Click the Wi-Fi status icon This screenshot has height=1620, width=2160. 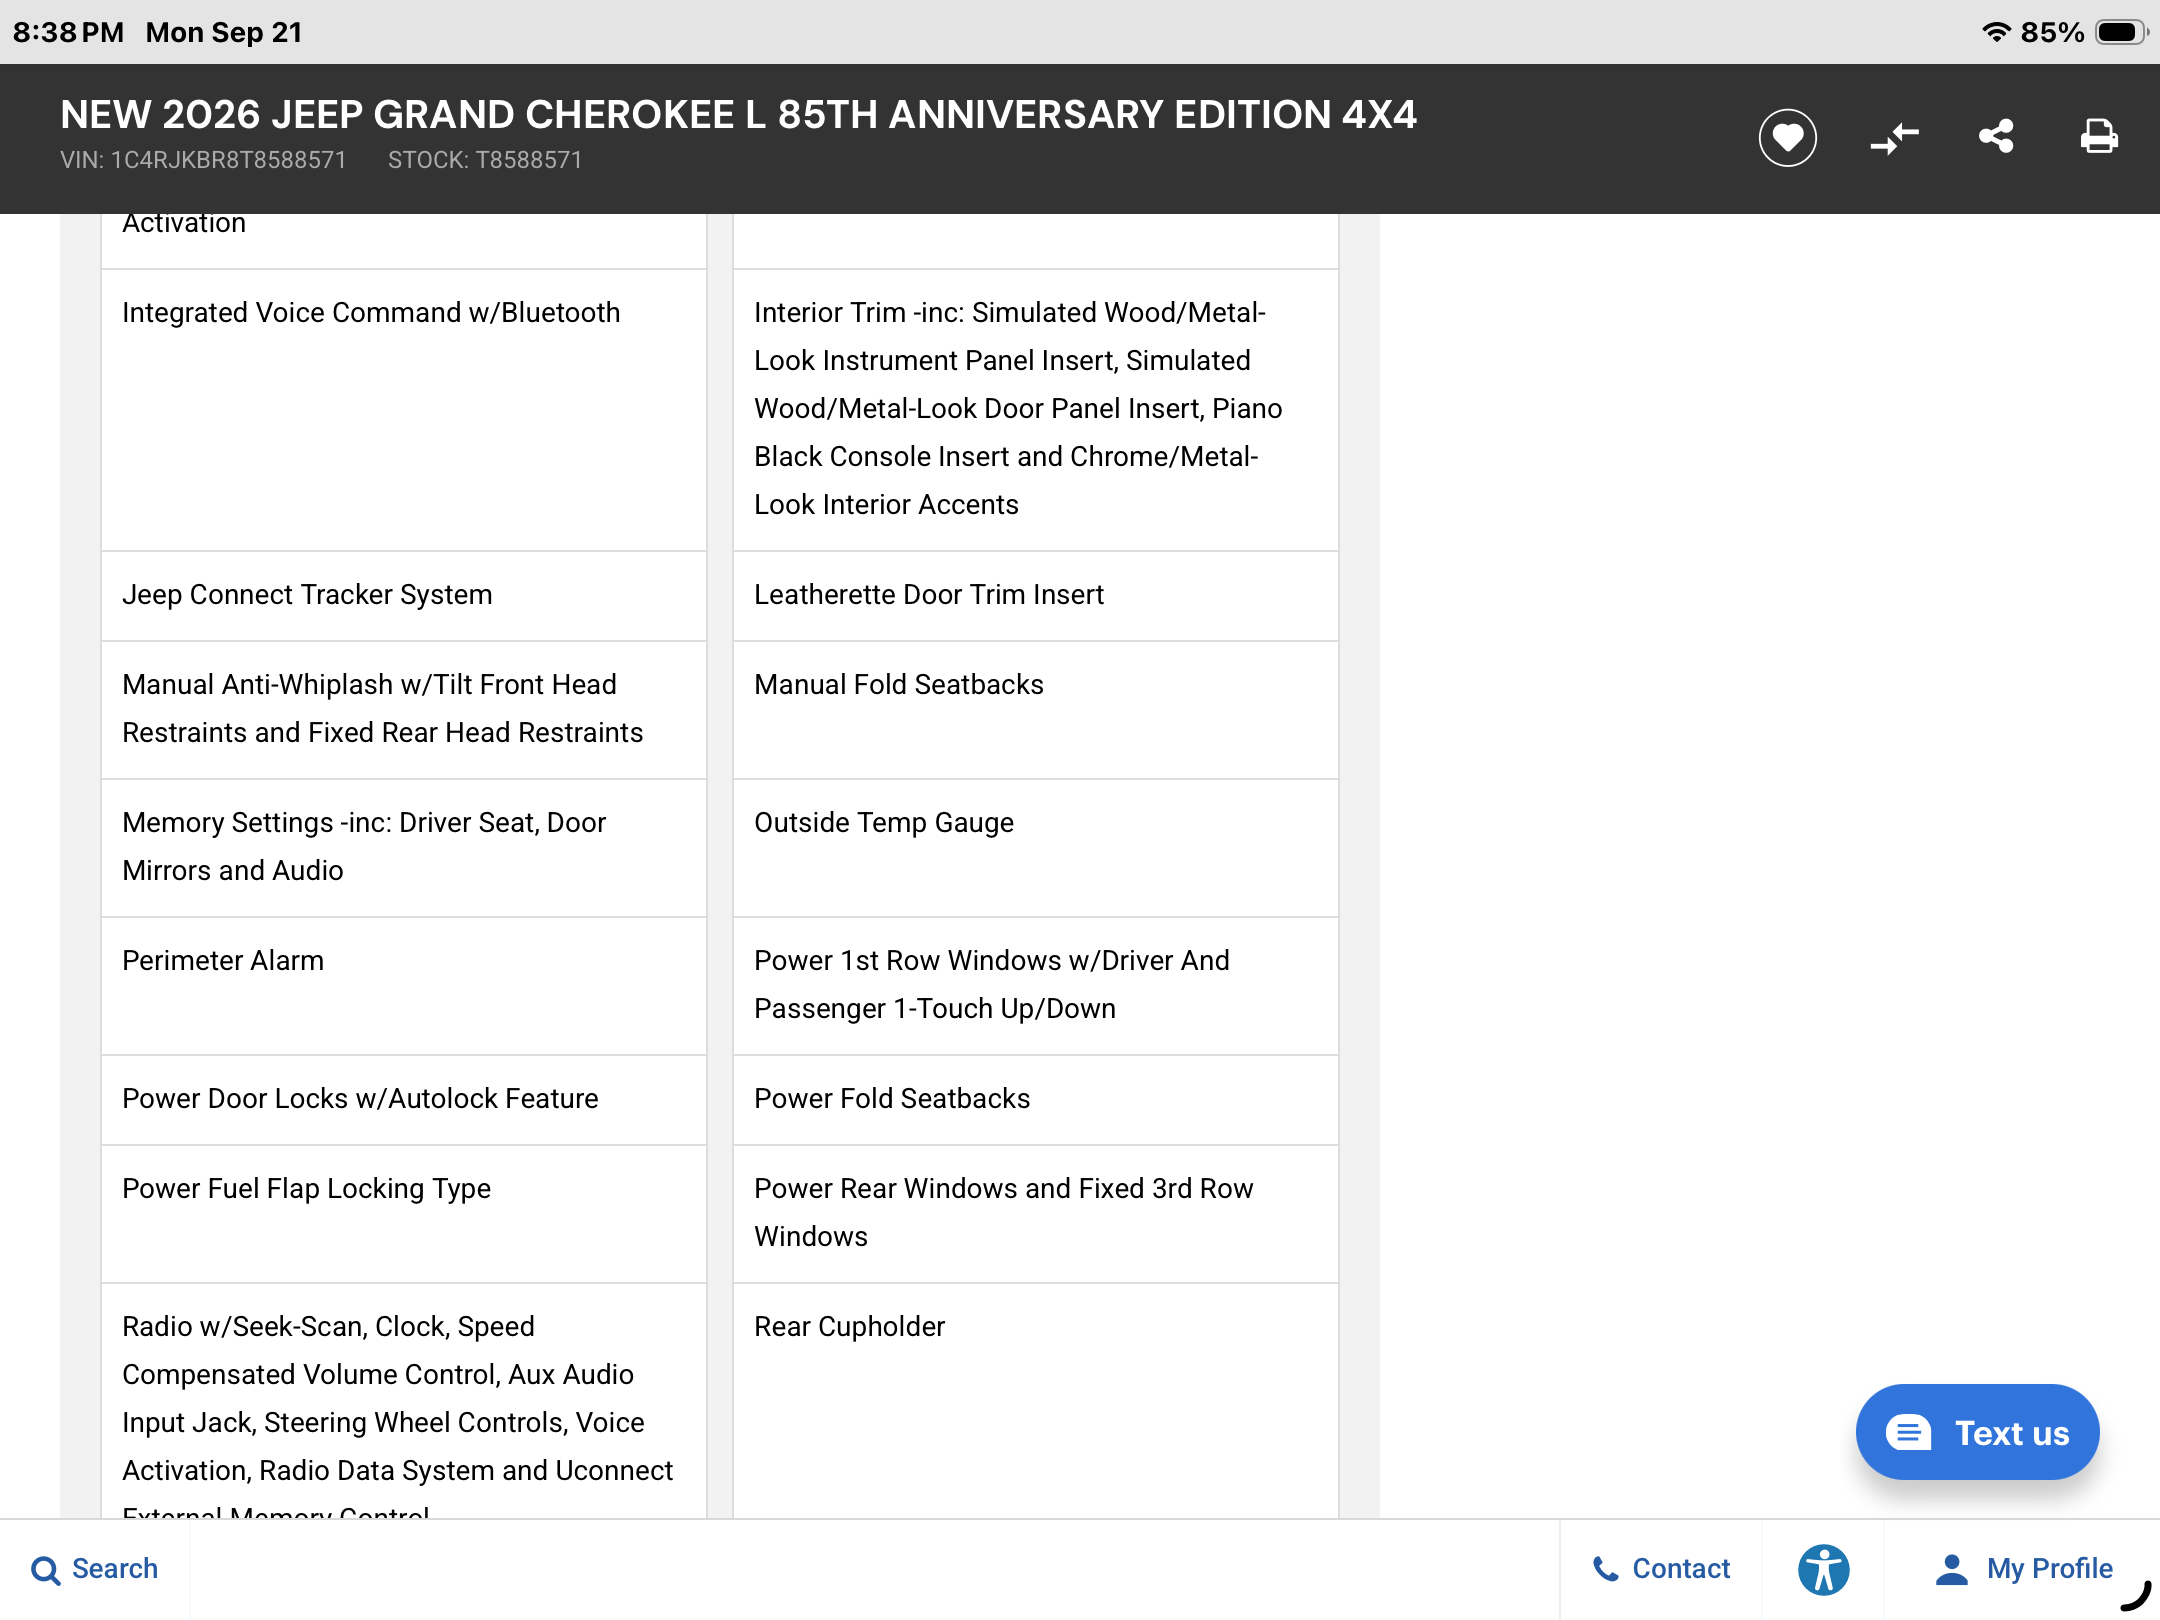[1996, 32]
